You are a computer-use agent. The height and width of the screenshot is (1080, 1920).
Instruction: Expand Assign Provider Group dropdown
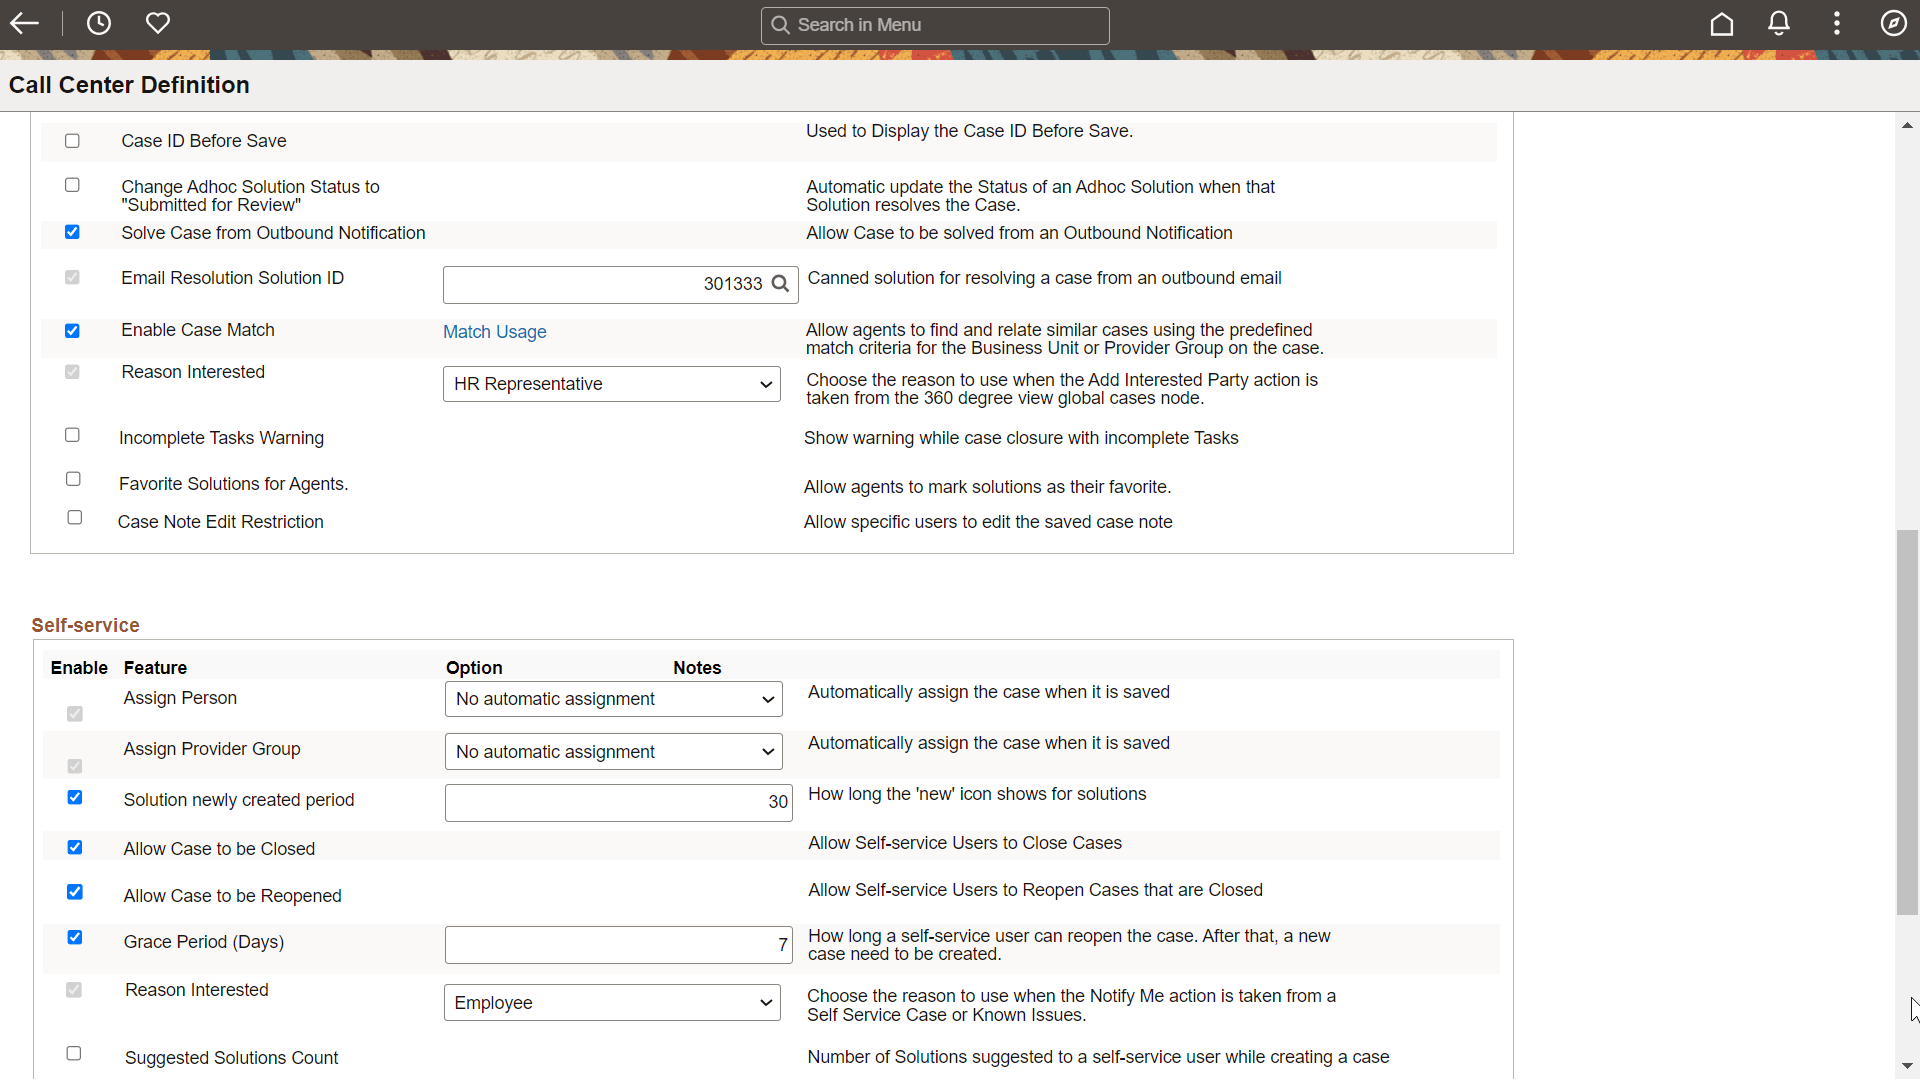(613, 752)
